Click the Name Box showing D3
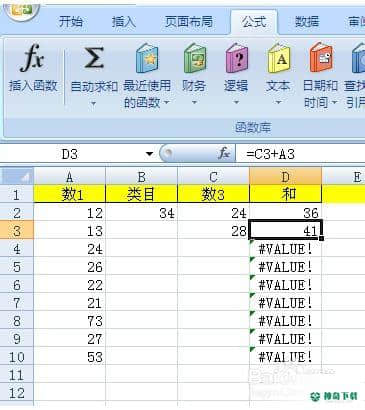This screenshot has width=365, height=410. pos(69,154)
